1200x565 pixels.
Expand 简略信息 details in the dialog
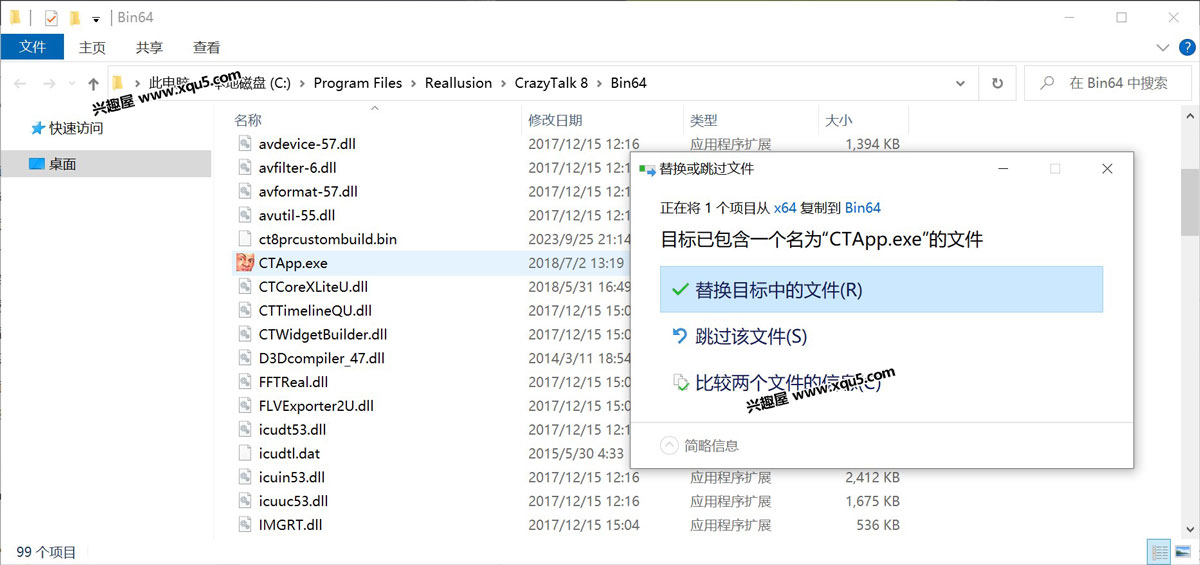(700, 446)
